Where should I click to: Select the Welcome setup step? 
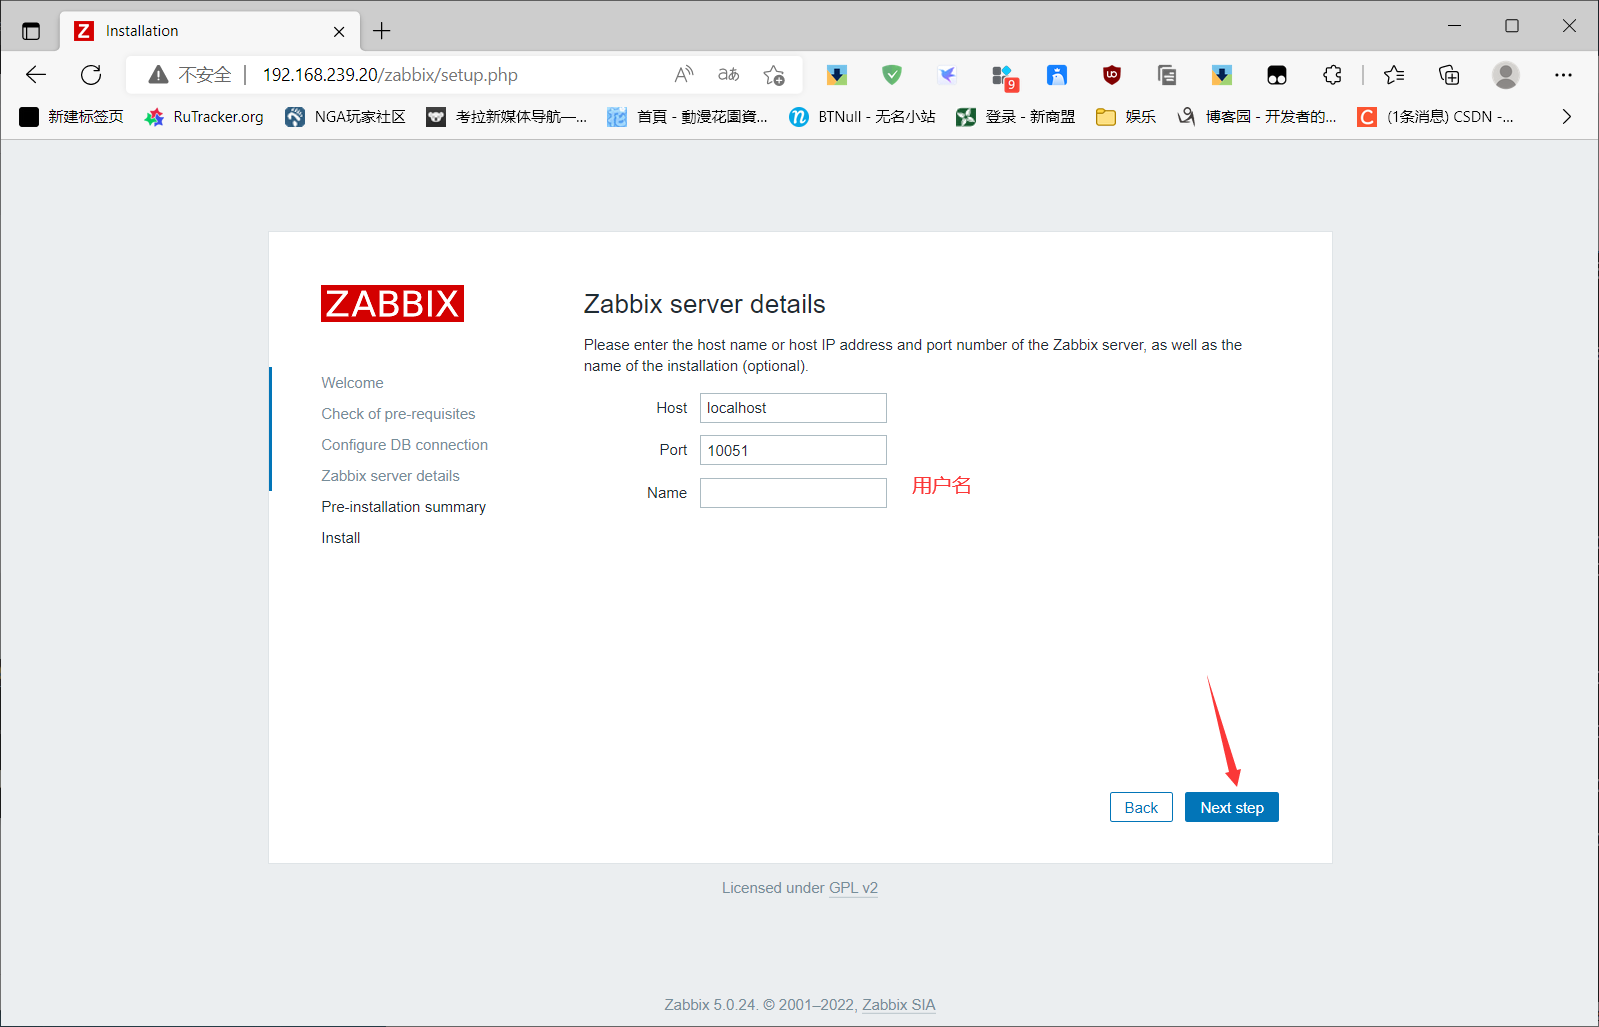tap(352, 383)
